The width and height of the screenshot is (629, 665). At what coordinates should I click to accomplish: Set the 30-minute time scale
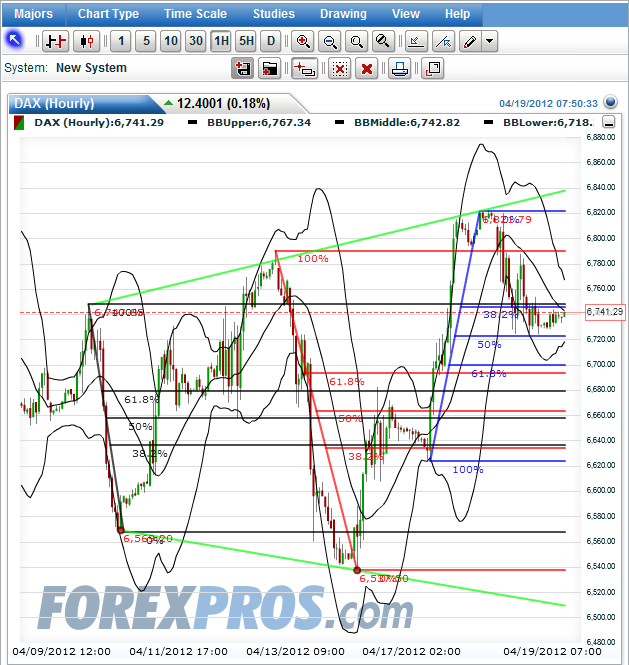tap(196, 41)
